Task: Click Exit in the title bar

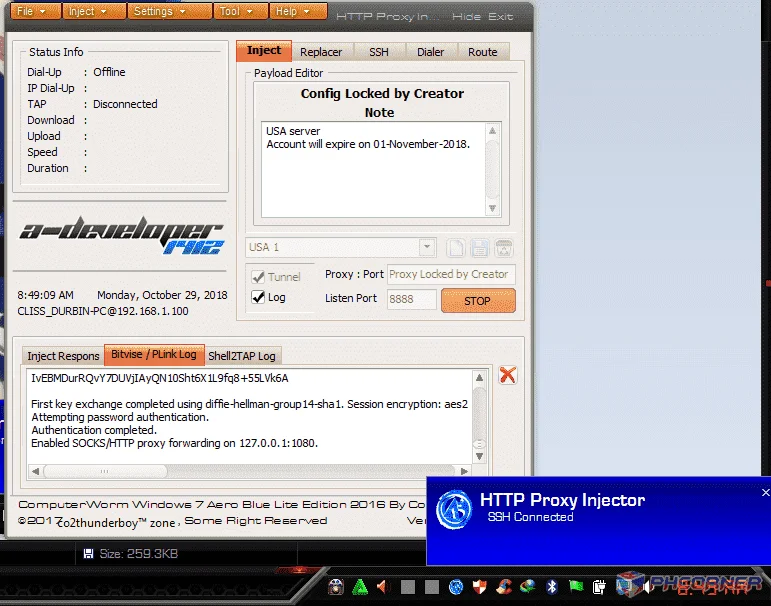Action: coord(501,17)
